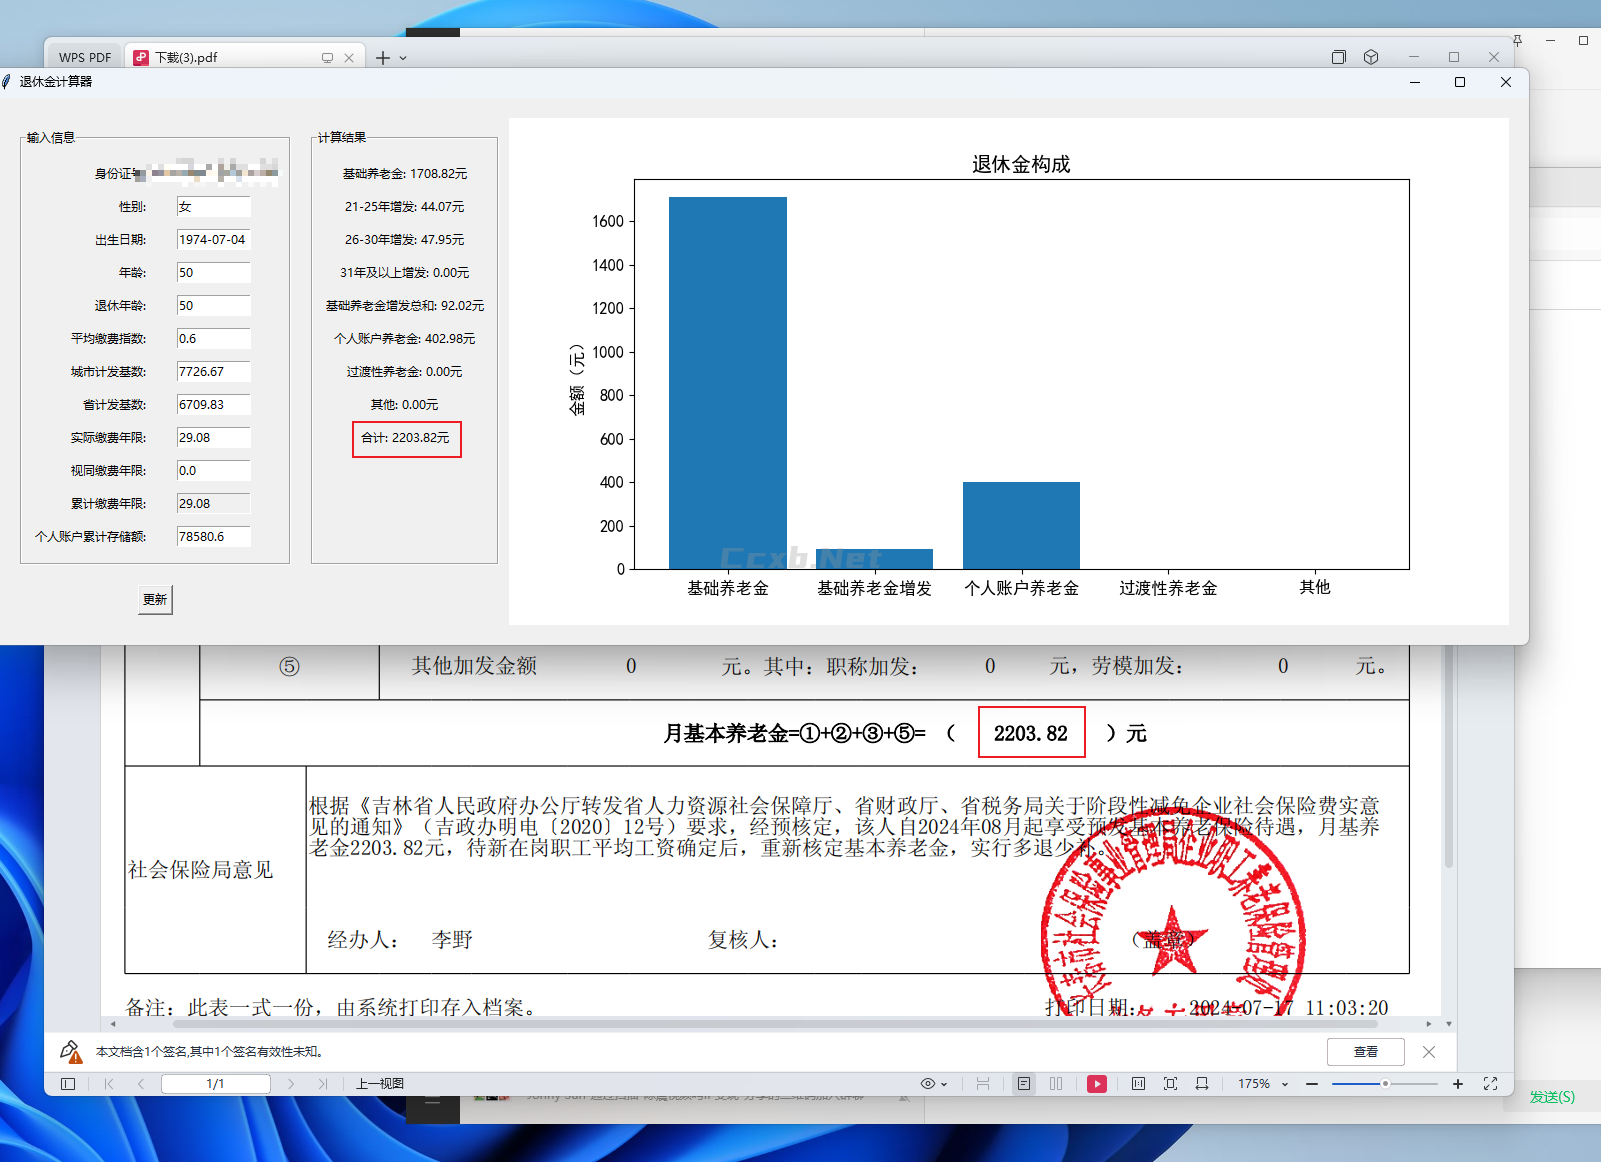Click the zoom in plus icon

pos(1458,1084)
